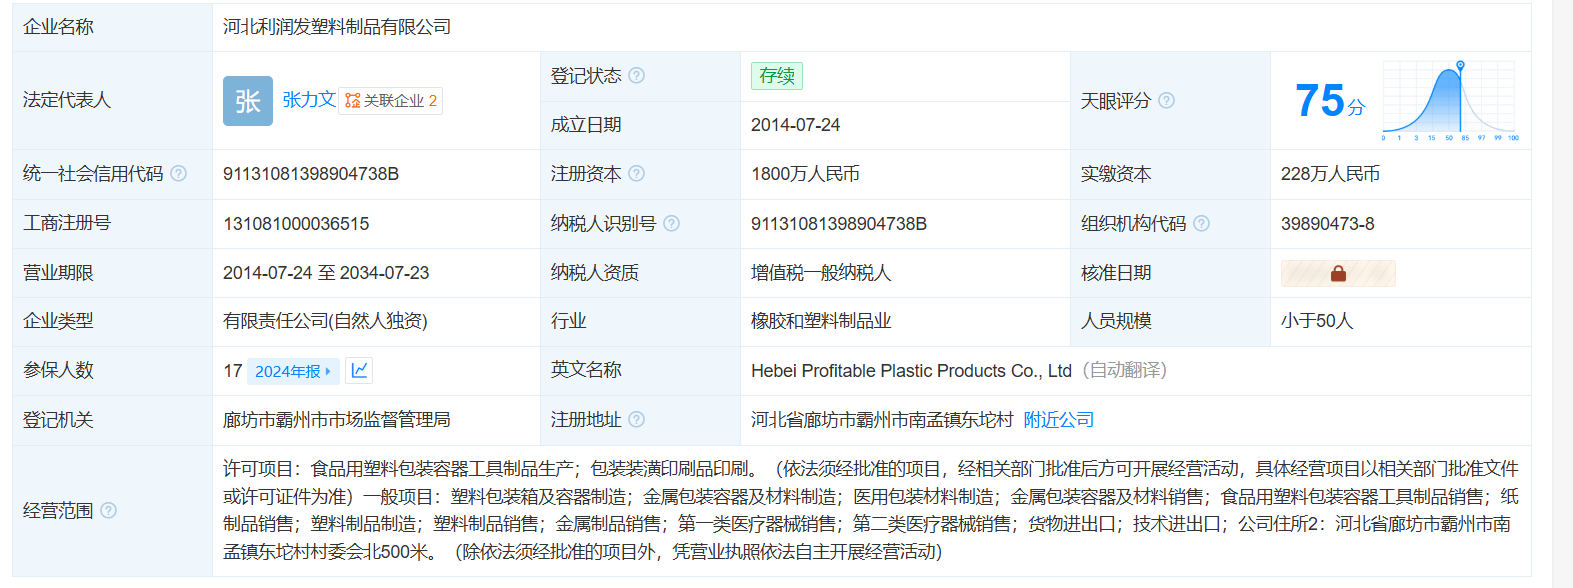Click the help icon beside 组织机构代码

[1202, 224]
